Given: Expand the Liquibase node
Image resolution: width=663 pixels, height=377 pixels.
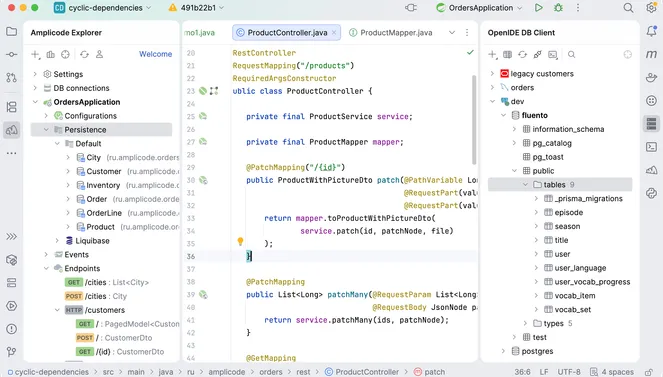Looking at the screenshot, I should point(57,240).
